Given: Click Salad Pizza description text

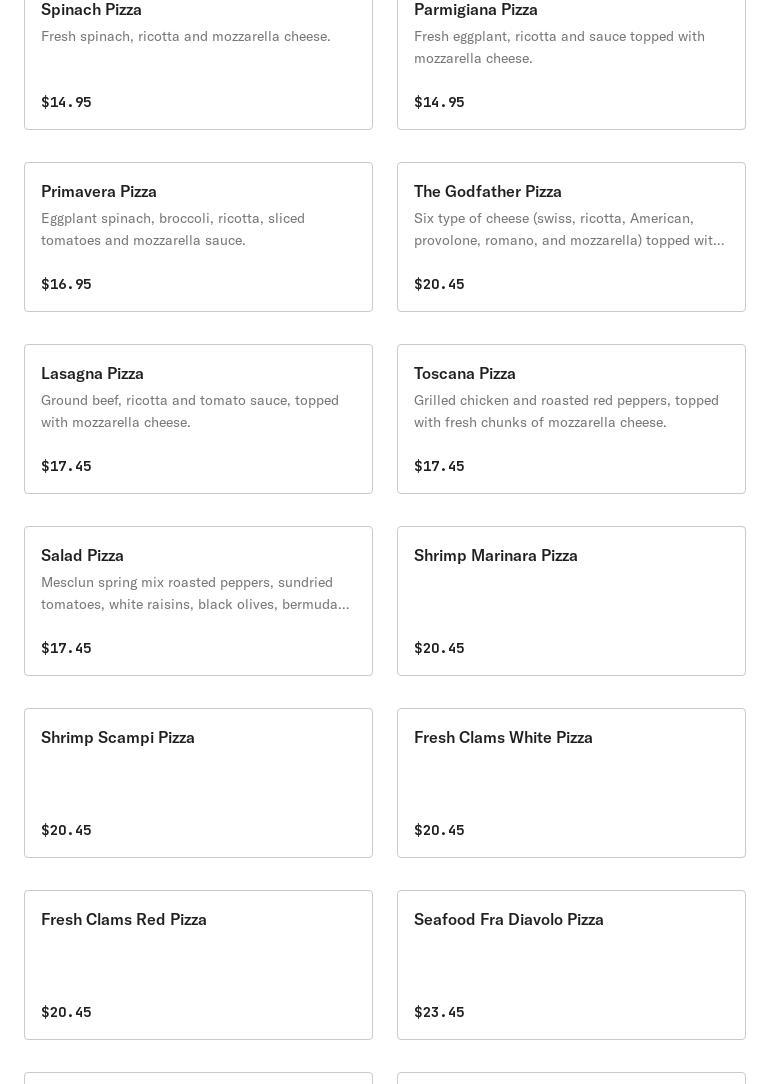Looking at the screenshot, I should [195, 593].
